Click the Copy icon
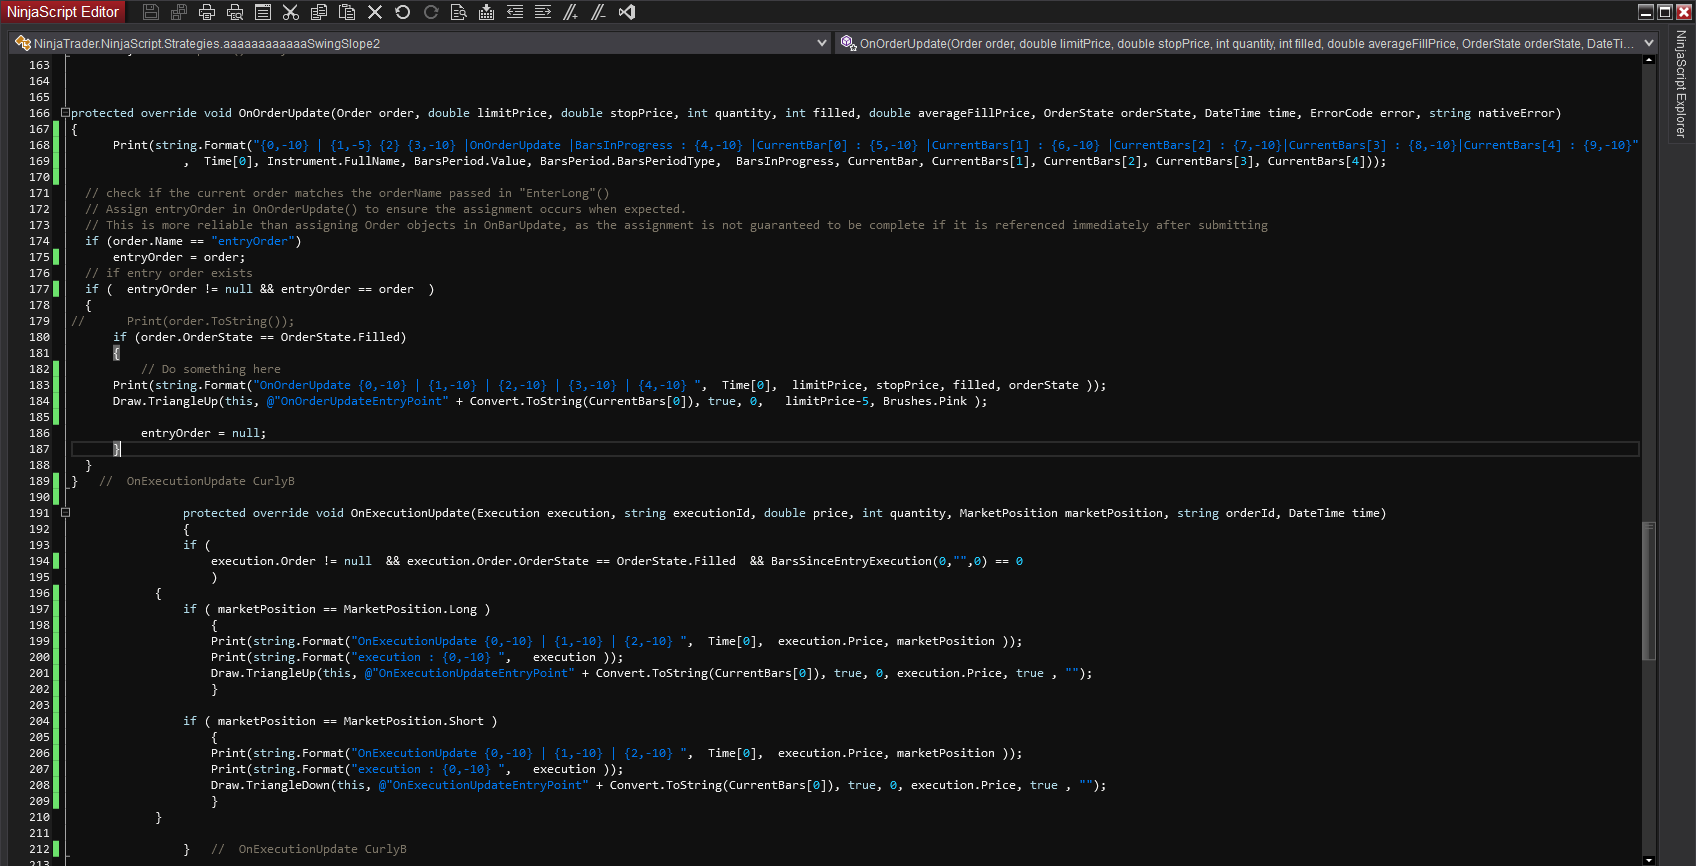Viewport: 1696px width, 866px height. [319, 12]
